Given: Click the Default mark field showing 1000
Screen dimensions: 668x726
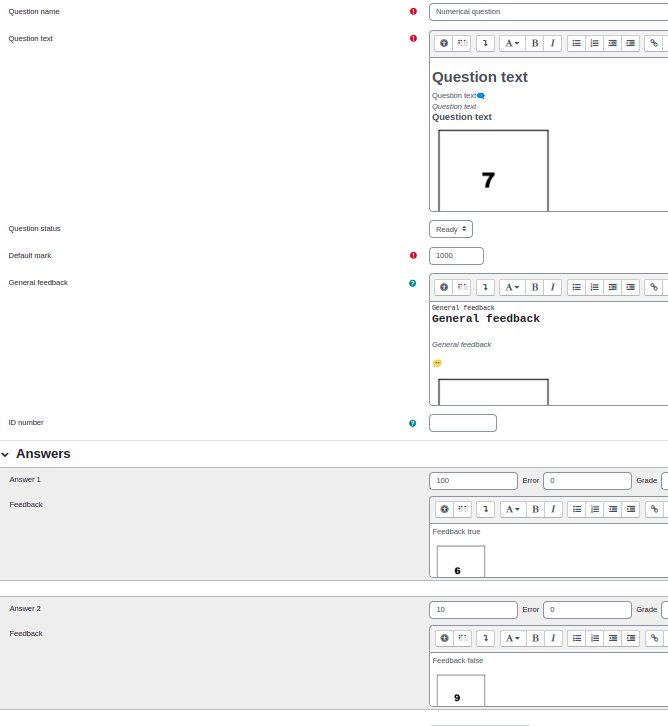Looking at the screenshot, I should coord(456,256).
